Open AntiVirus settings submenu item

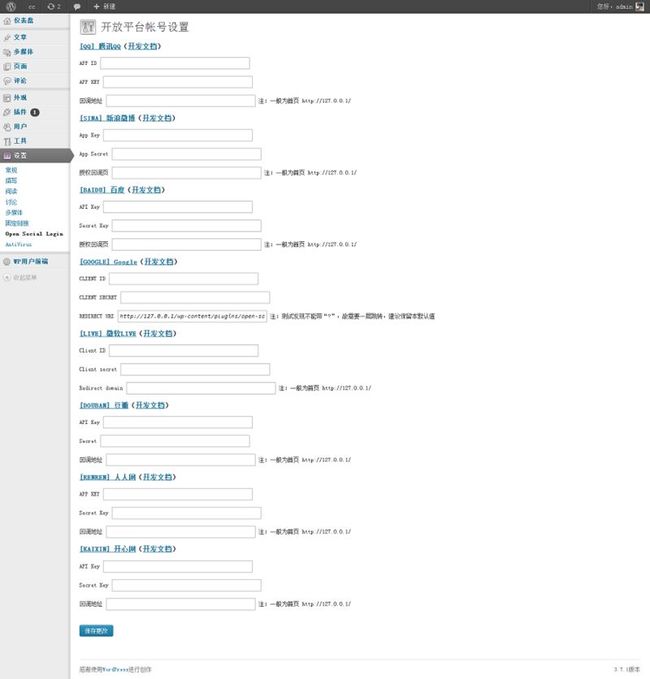pos(18,245)
